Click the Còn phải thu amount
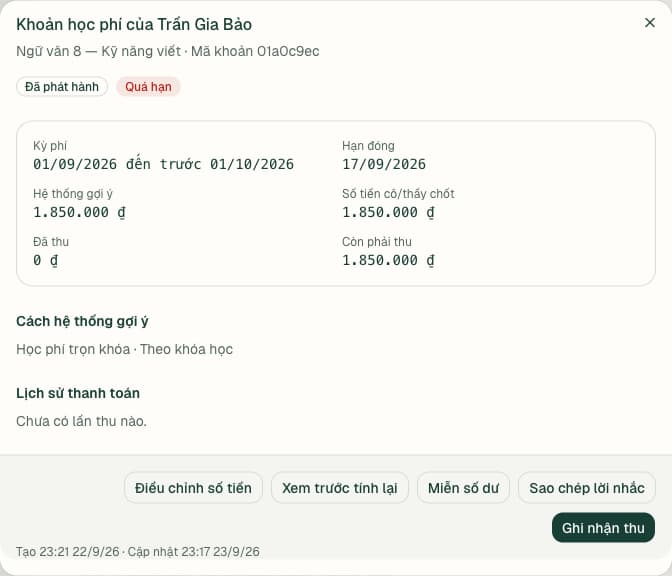The width and height of the screenshot is (672, 576). pyautogui.click(x=388, y=260)
